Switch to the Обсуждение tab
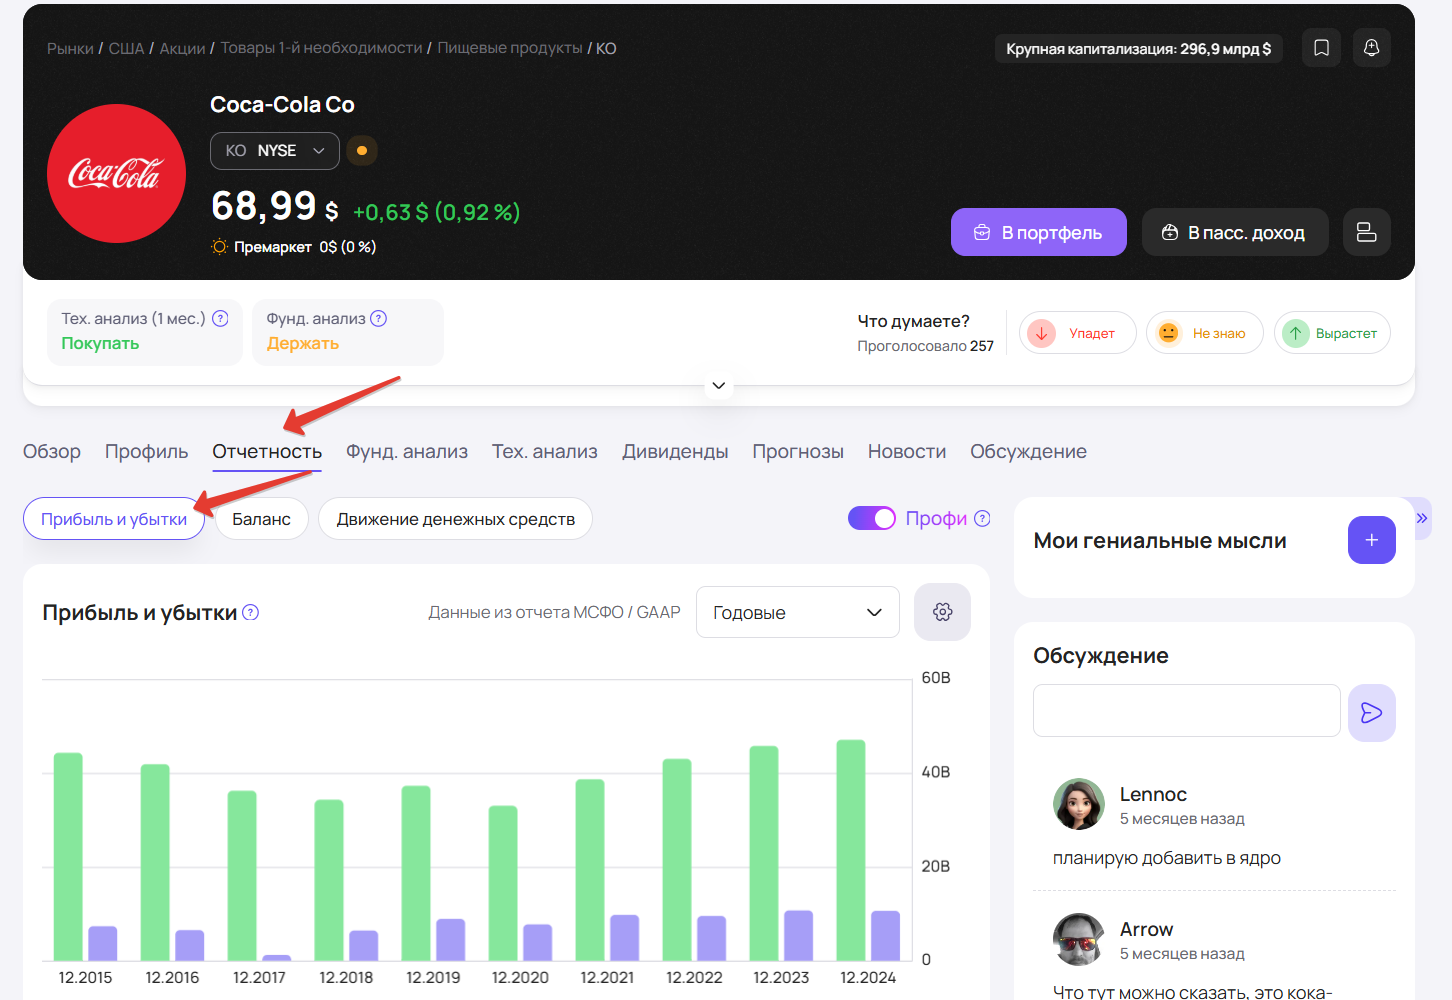The height and width of the screenshot is (1000, 1452). (x=1028, y=452)
